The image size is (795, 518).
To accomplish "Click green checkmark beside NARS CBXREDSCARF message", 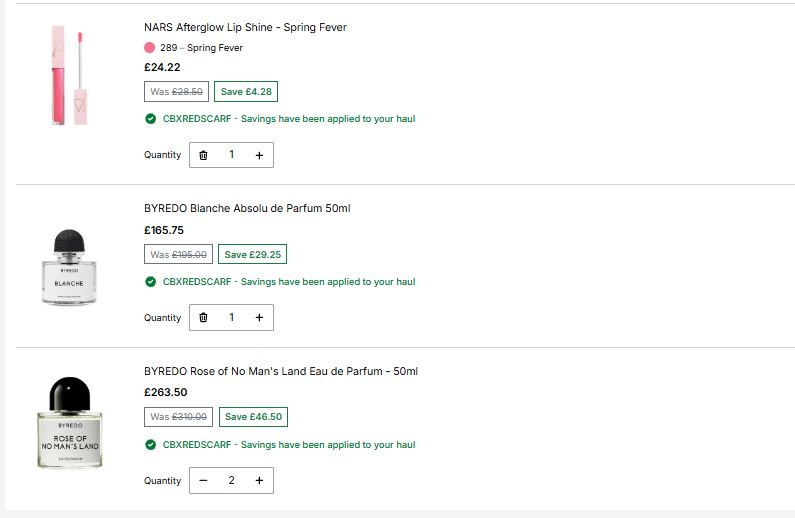I will tap(151, 119).
